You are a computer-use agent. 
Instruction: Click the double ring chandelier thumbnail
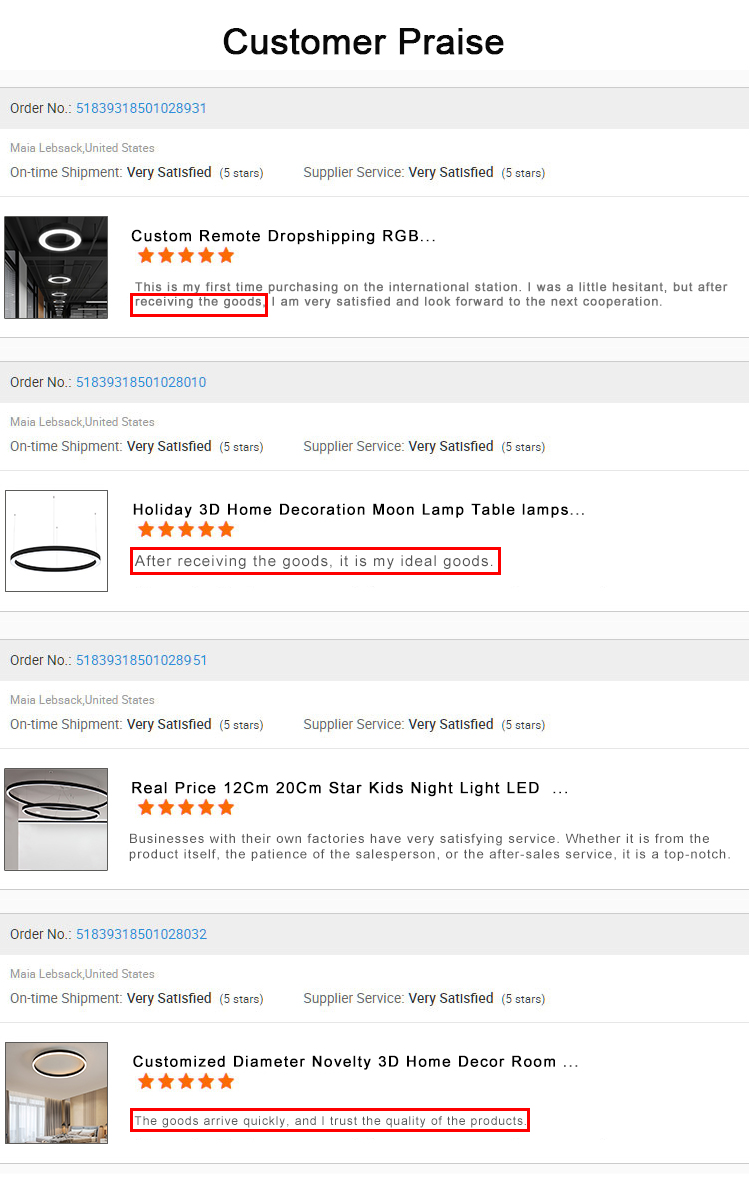[56, 819]
